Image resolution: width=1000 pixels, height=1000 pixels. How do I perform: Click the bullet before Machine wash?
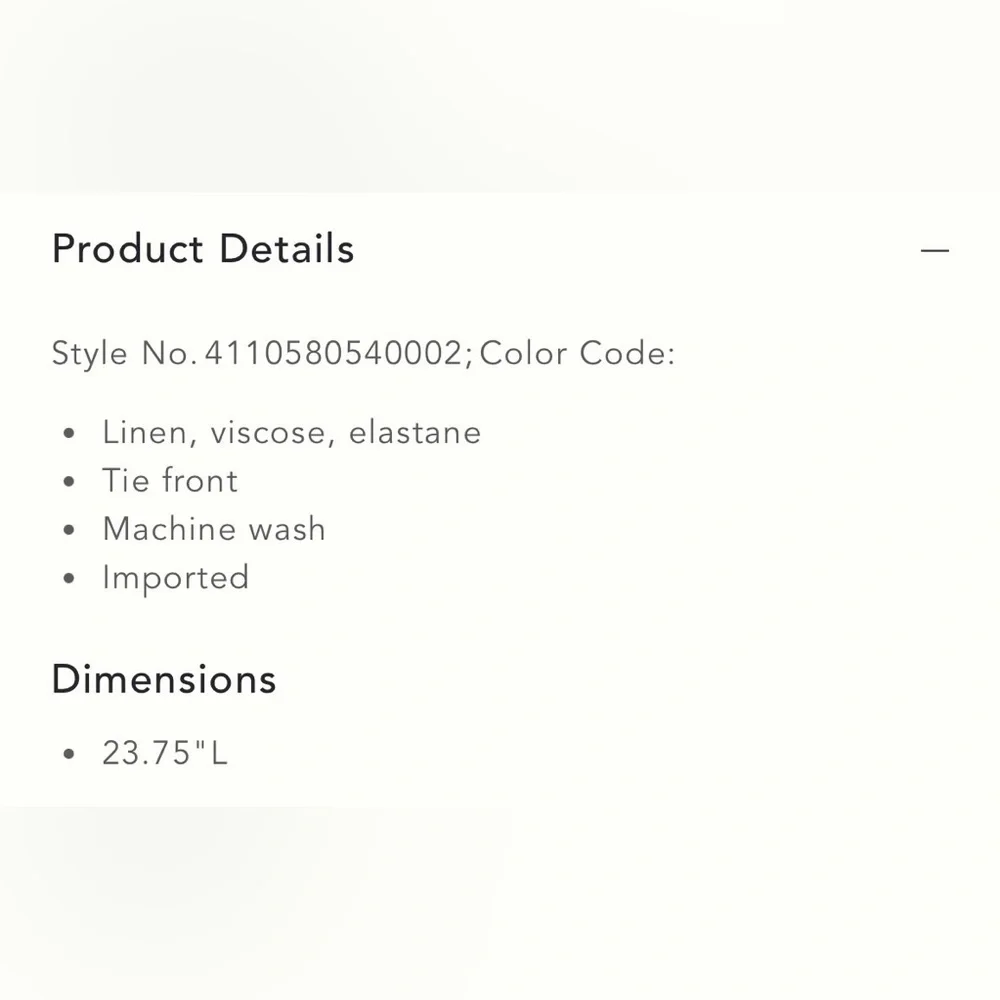pos(69,530)
